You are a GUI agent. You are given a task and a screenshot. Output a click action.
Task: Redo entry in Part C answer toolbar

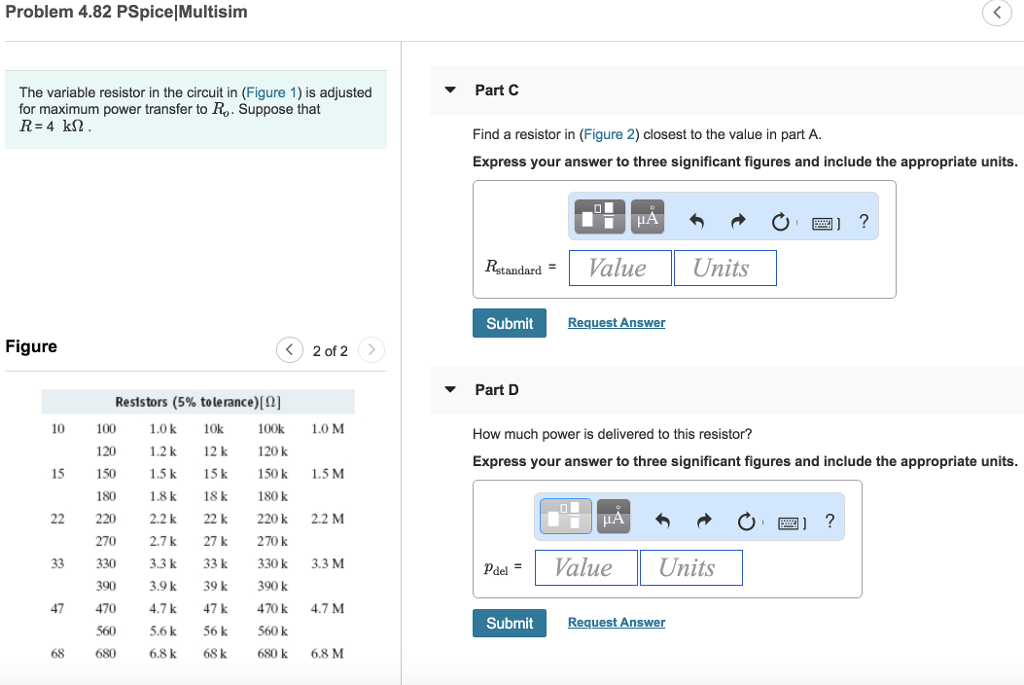(x=737, y=221)
